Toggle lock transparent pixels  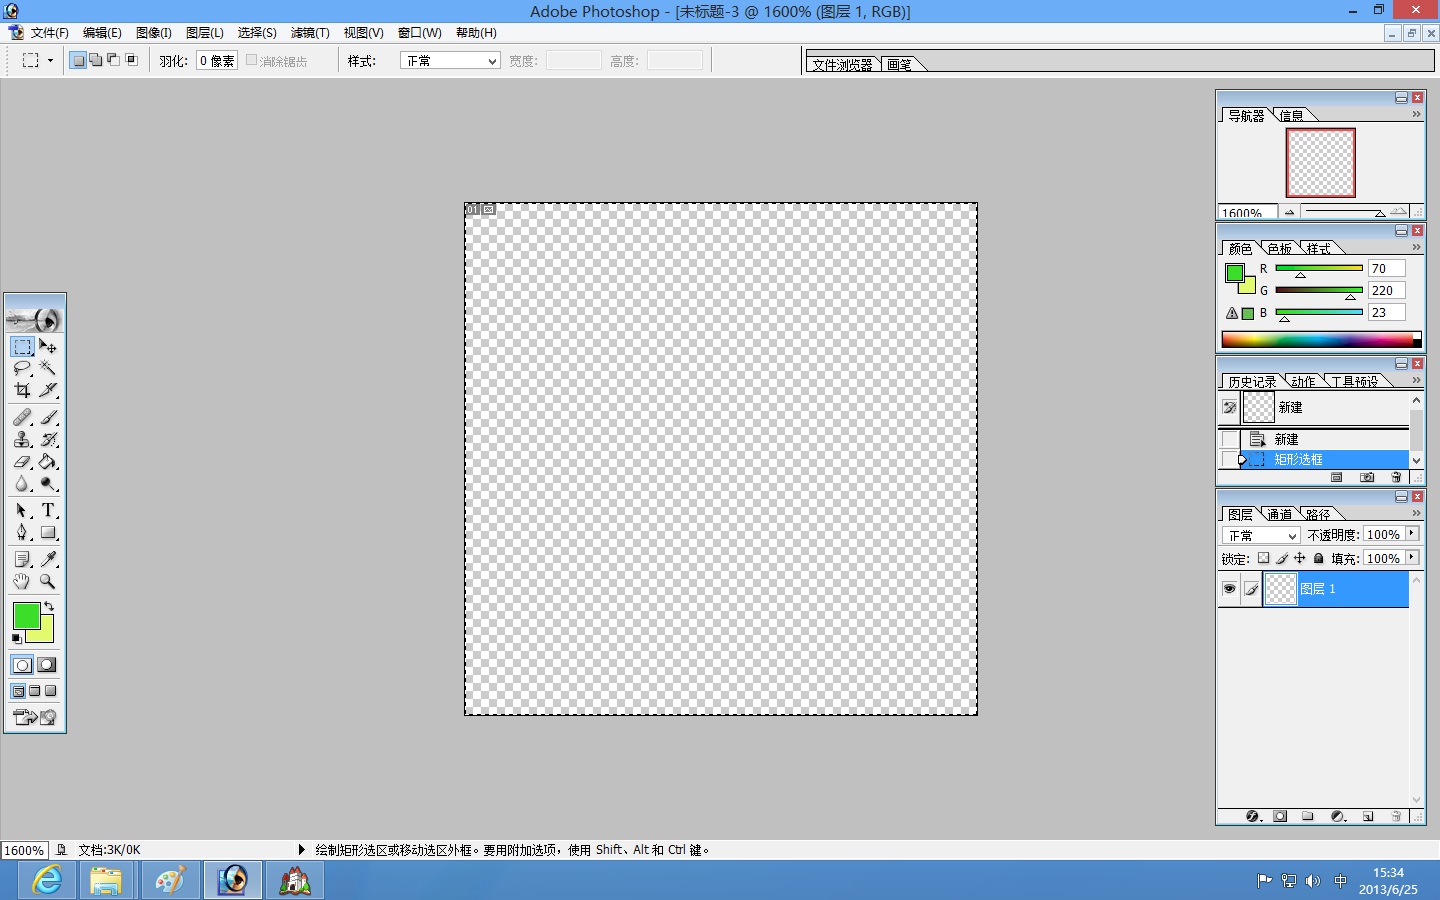[1263, 558]
